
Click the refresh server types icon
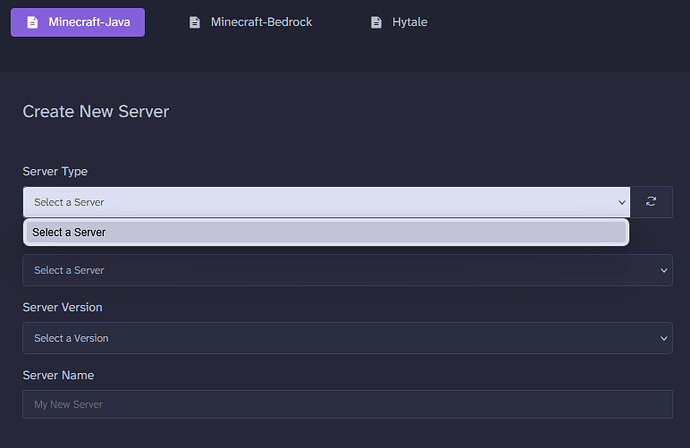pyautogui.click(x=651, y=202)
